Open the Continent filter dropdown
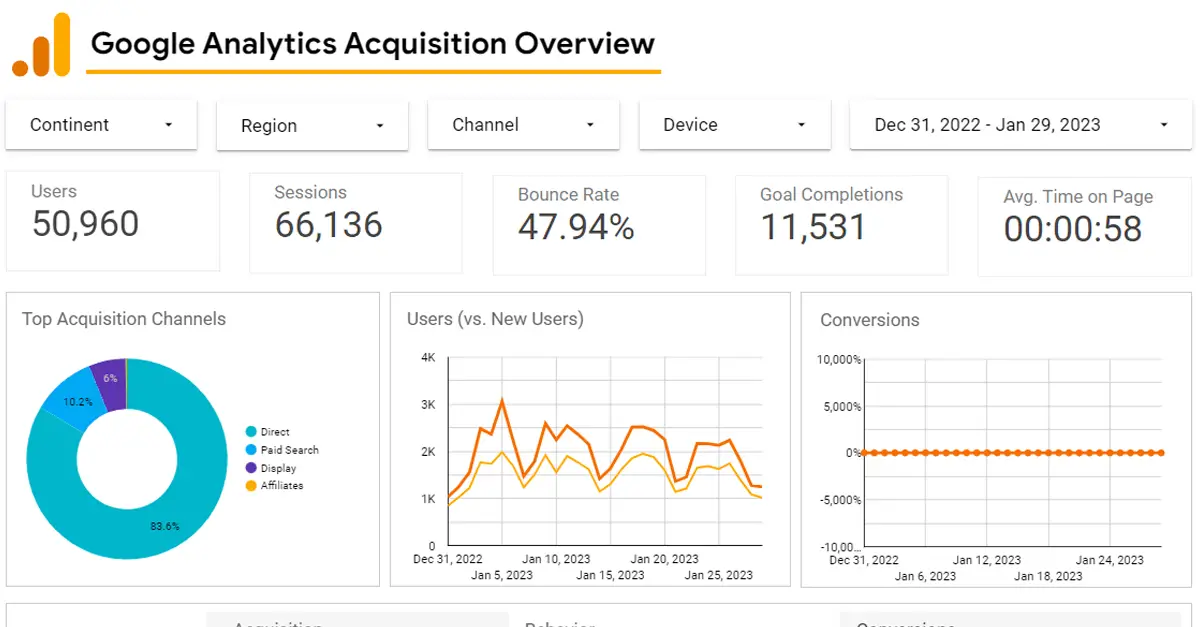 [x=100, y=124]
